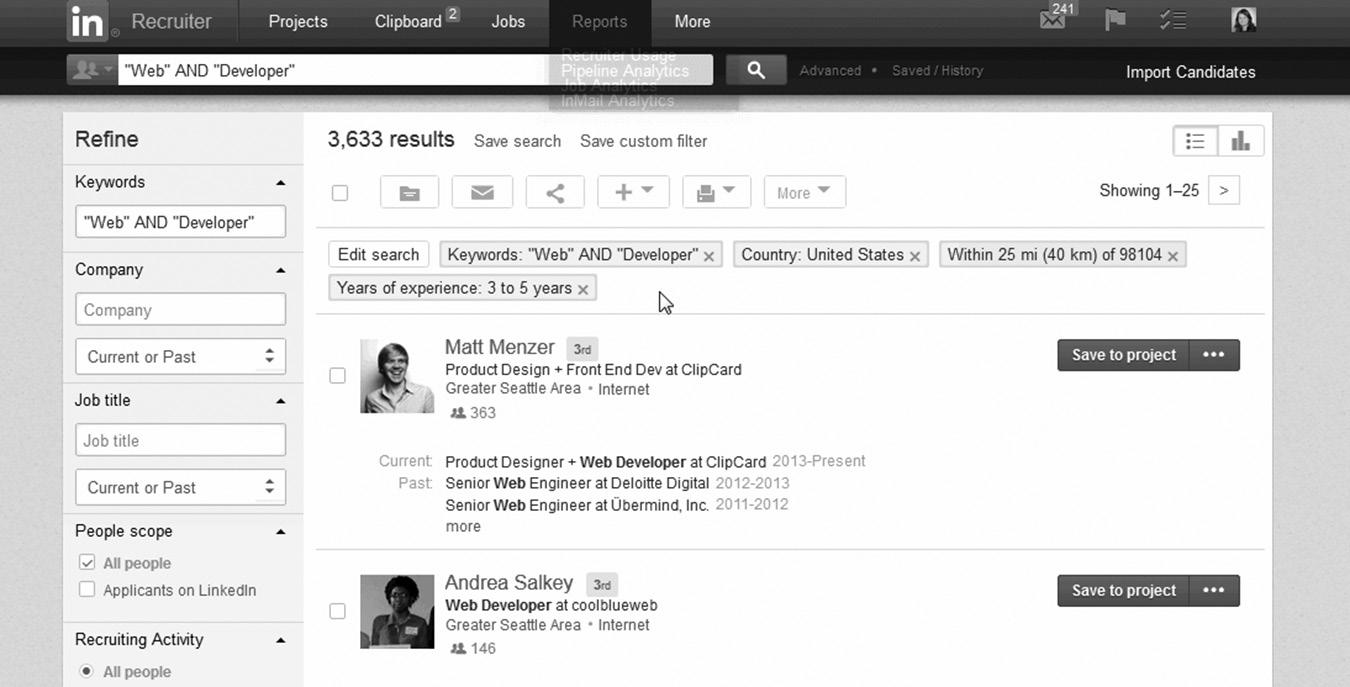
Task: Tick the select-all results checkbox
Action: [x=340, y=193]
